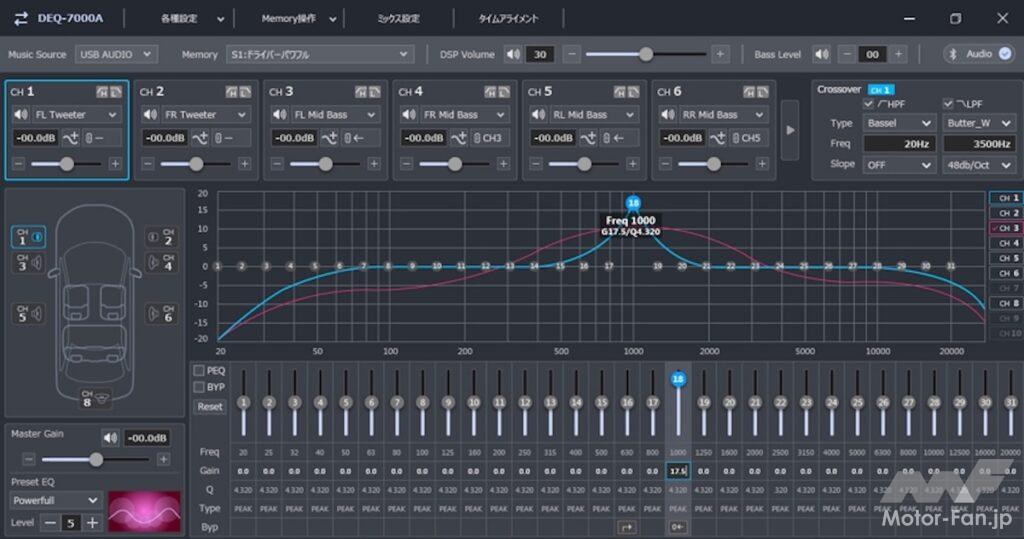This screenshot has height=539, width=1024.
Task: Mute the Bass Level speaker icon
Action: coord(821,54)
